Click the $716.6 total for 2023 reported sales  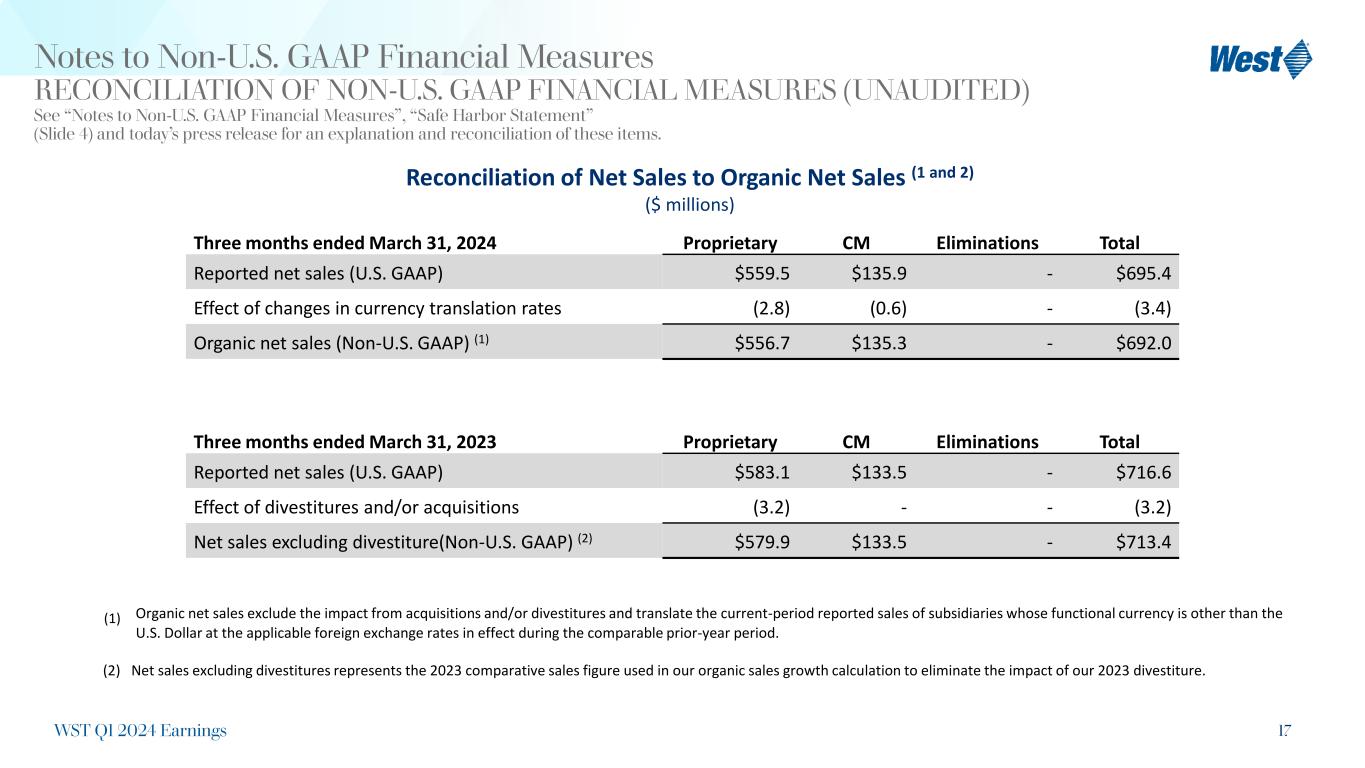(x=1144, y=472)
